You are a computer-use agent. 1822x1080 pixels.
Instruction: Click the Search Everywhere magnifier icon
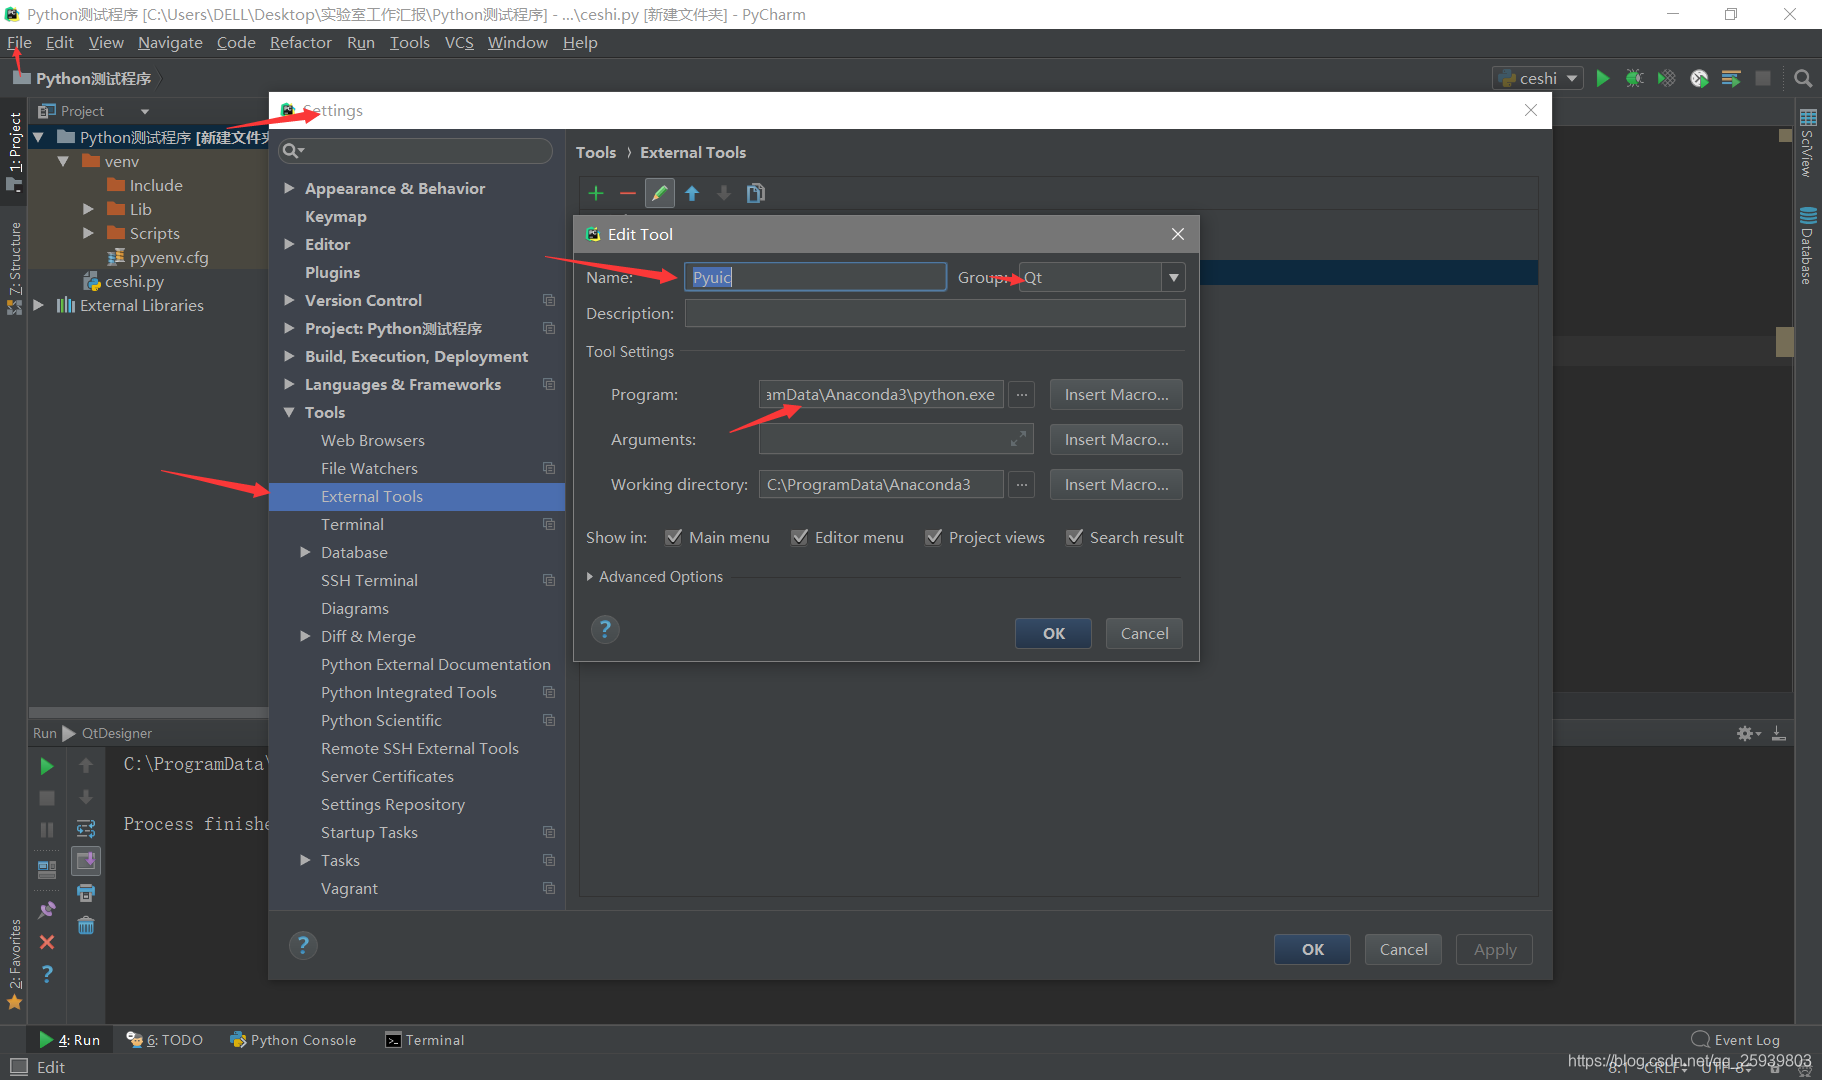point(1803,78)
